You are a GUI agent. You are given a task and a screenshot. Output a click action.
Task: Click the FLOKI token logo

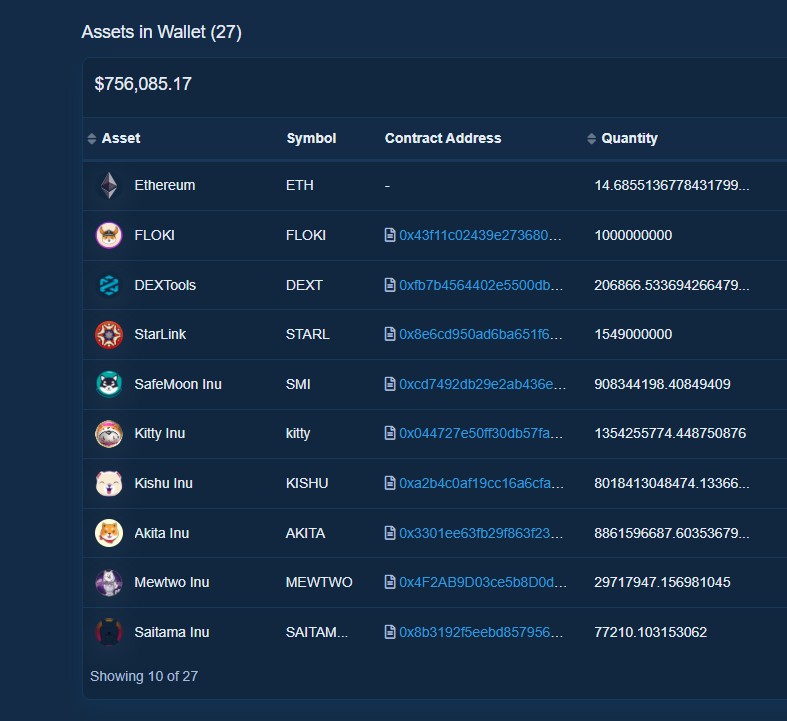109,235
